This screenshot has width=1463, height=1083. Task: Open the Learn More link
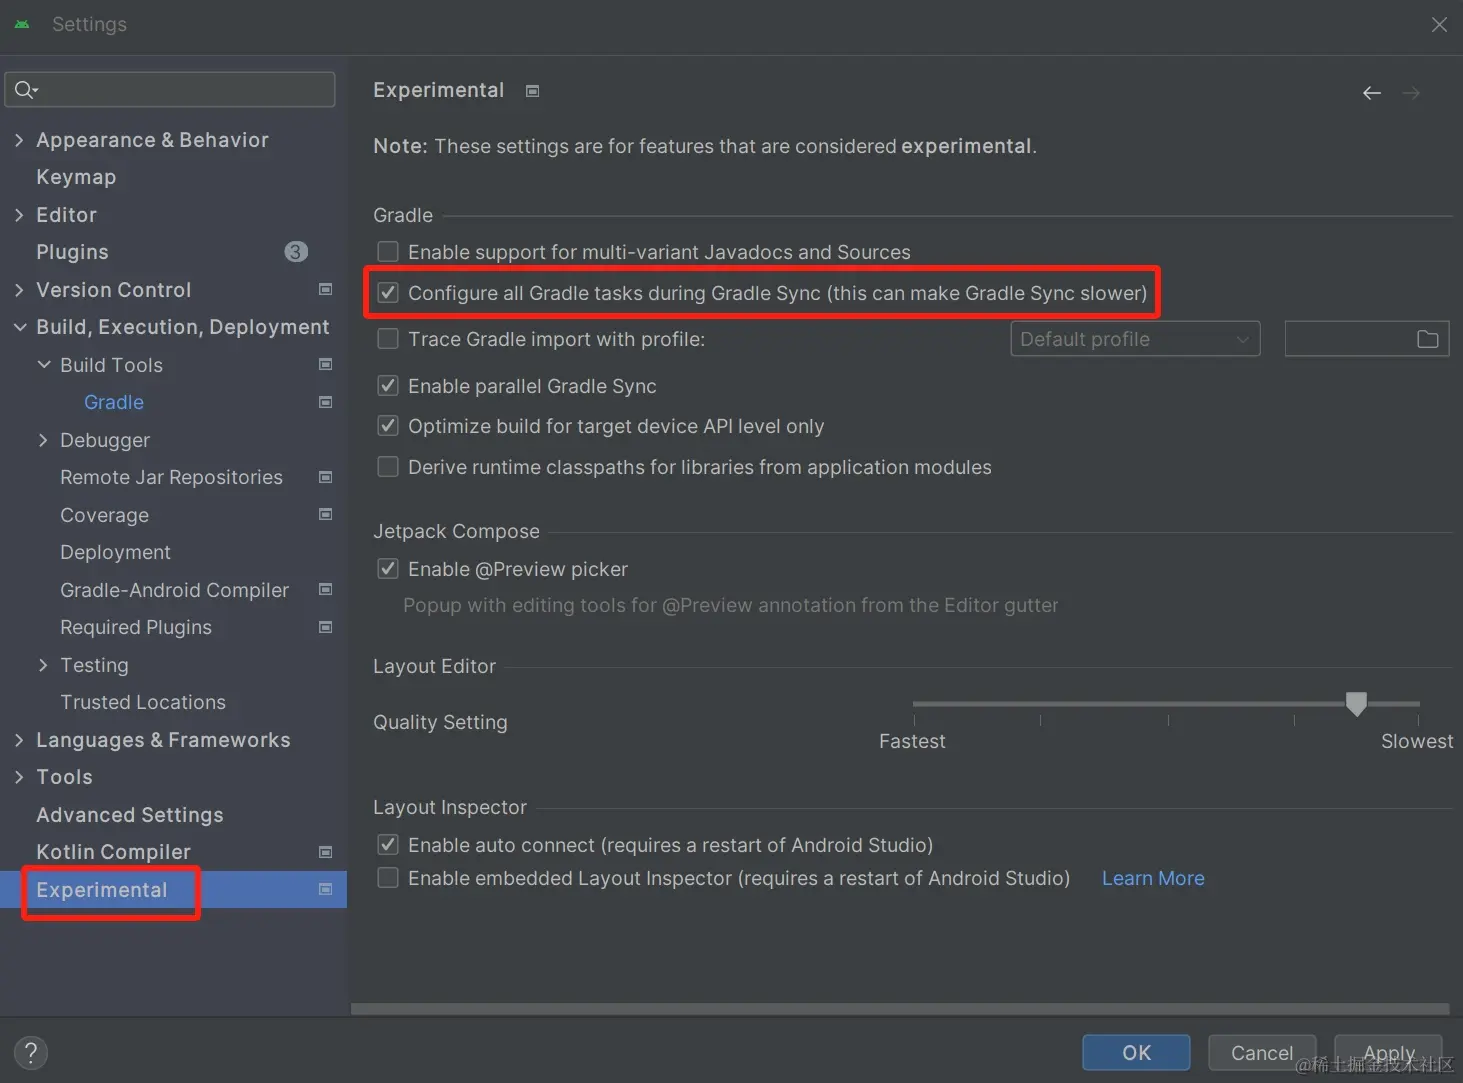click(x=1153, y=878)
